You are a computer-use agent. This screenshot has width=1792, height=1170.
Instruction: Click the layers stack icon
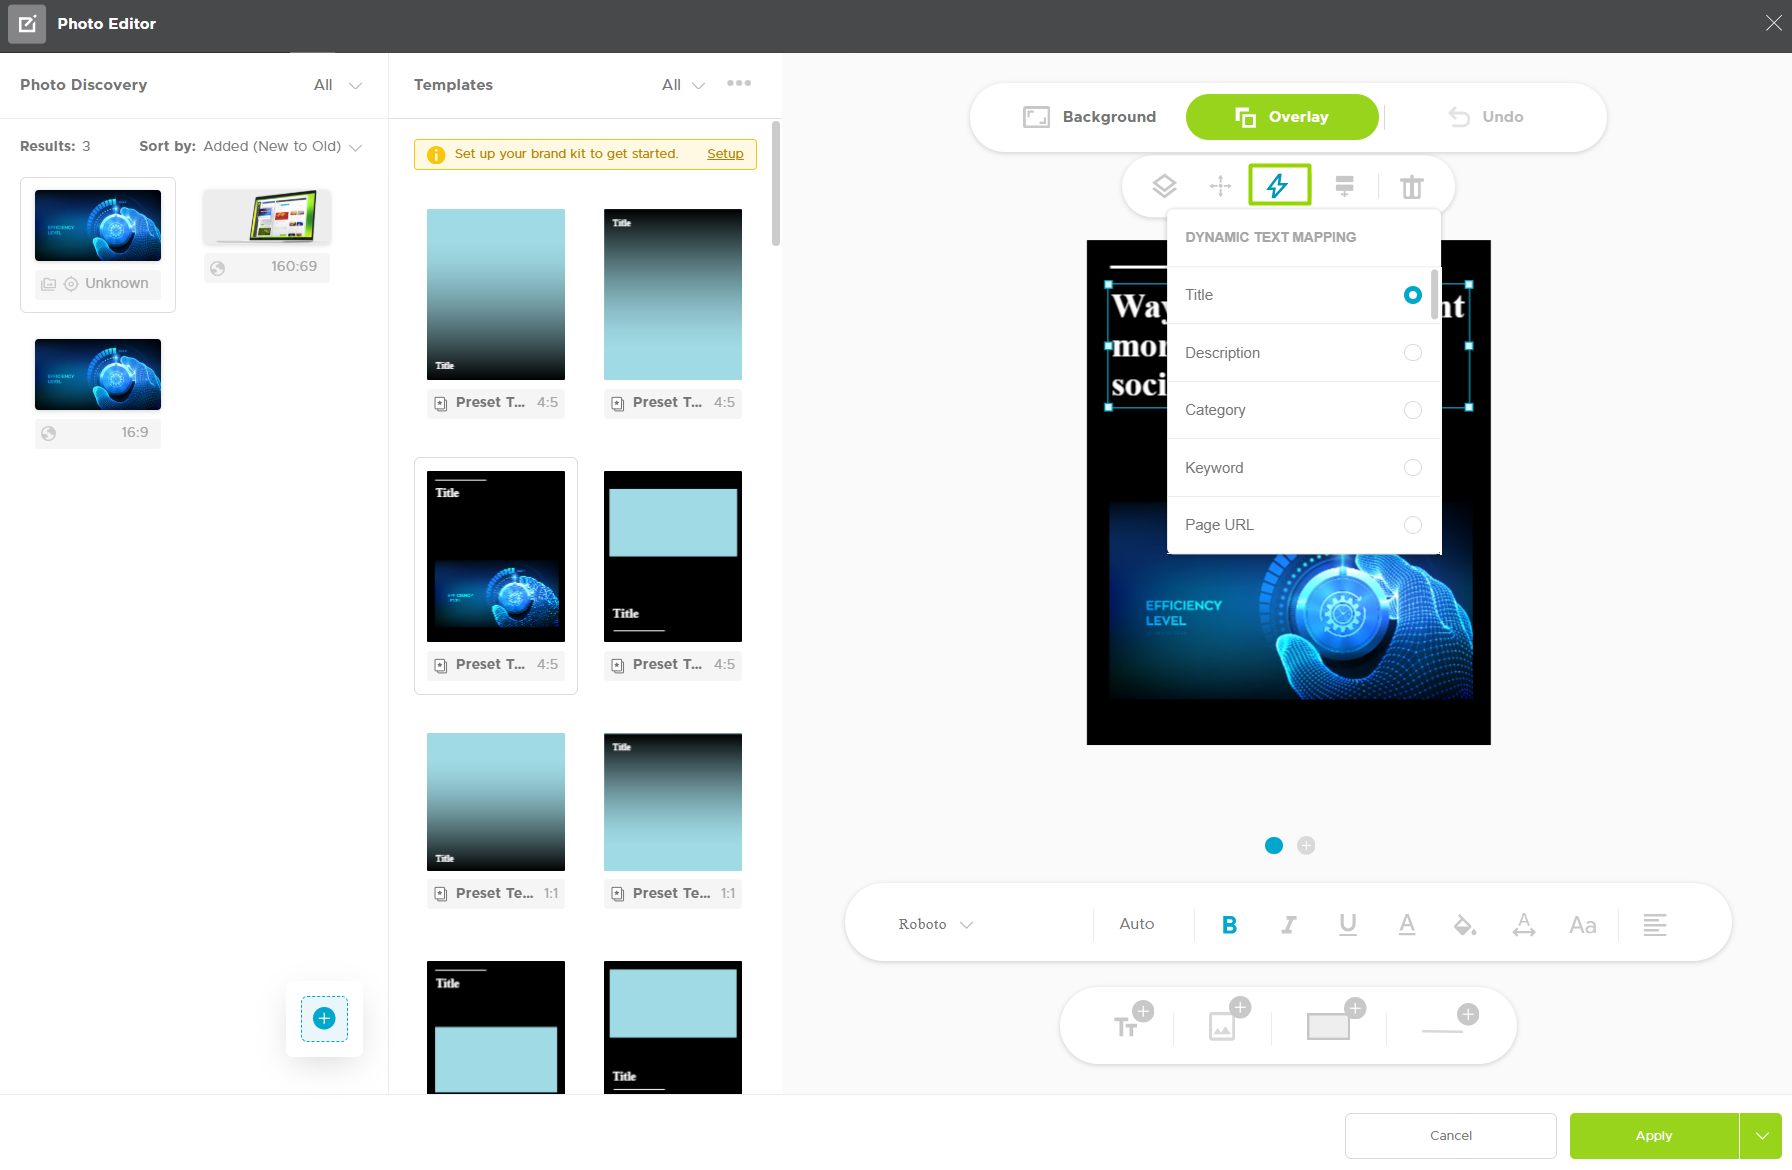coord(1164,186)
